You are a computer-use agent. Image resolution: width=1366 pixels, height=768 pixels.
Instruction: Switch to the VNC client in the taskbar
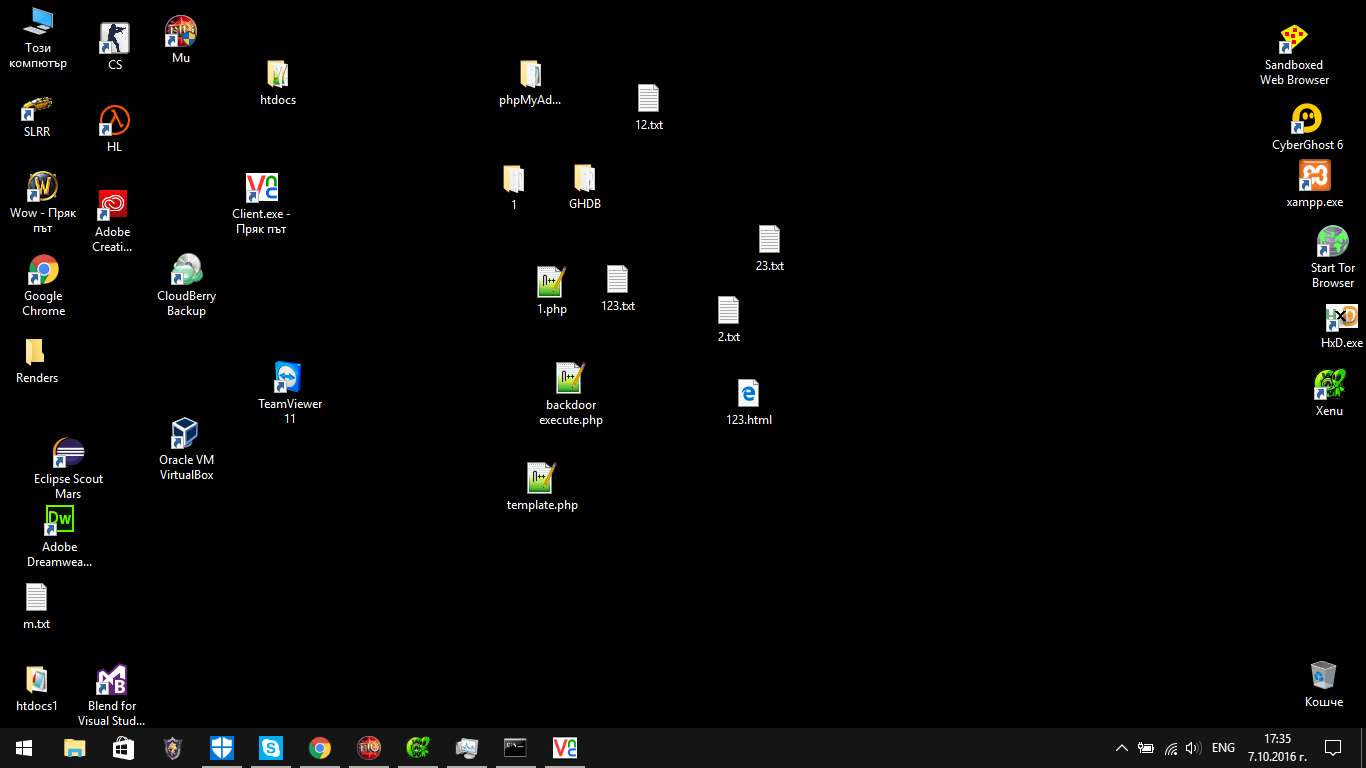[564, 748]
